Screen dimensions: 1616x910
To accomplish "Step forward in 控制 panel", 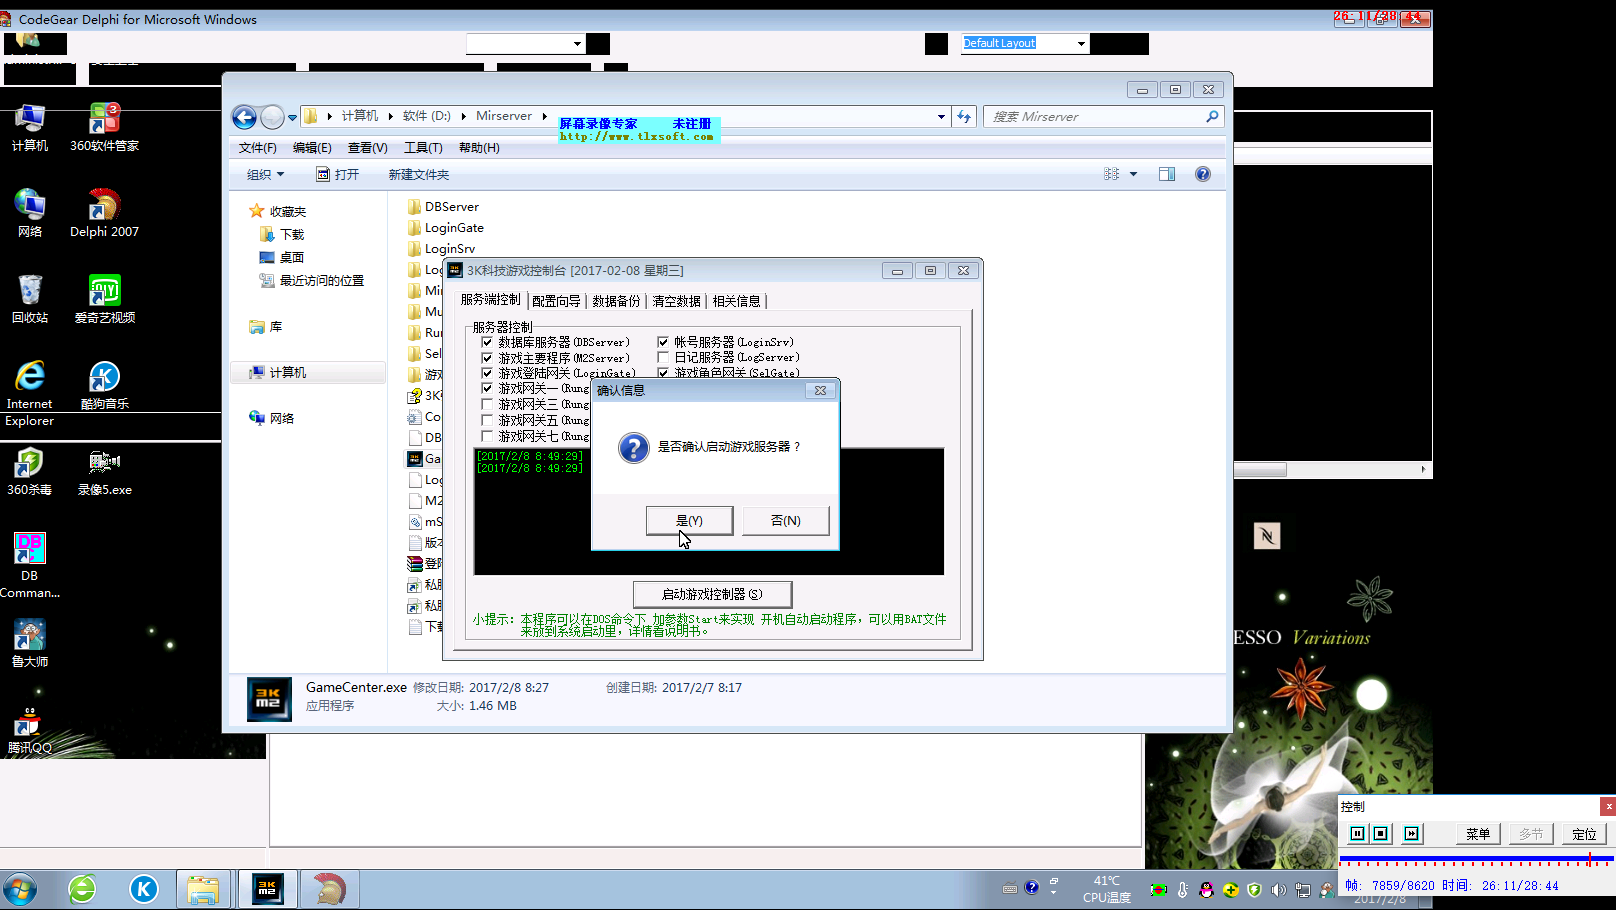I will pyautogui.click(x=1412, y=833).
